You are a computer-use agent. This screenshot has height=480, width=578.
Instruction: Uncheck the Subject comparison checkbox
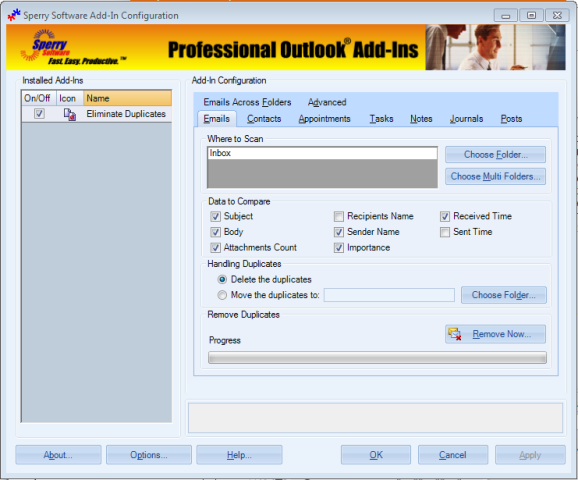[216, 216]
